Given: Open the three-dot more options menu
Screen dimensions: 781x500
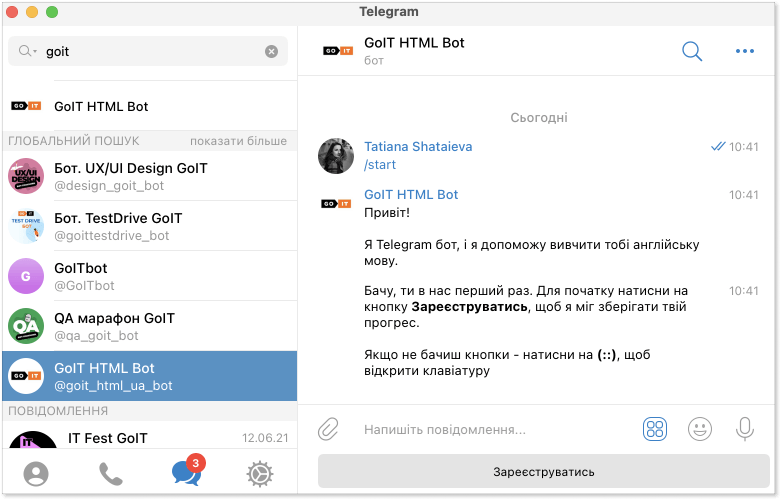Looking at the screenshot, I should tap(745, 51).
